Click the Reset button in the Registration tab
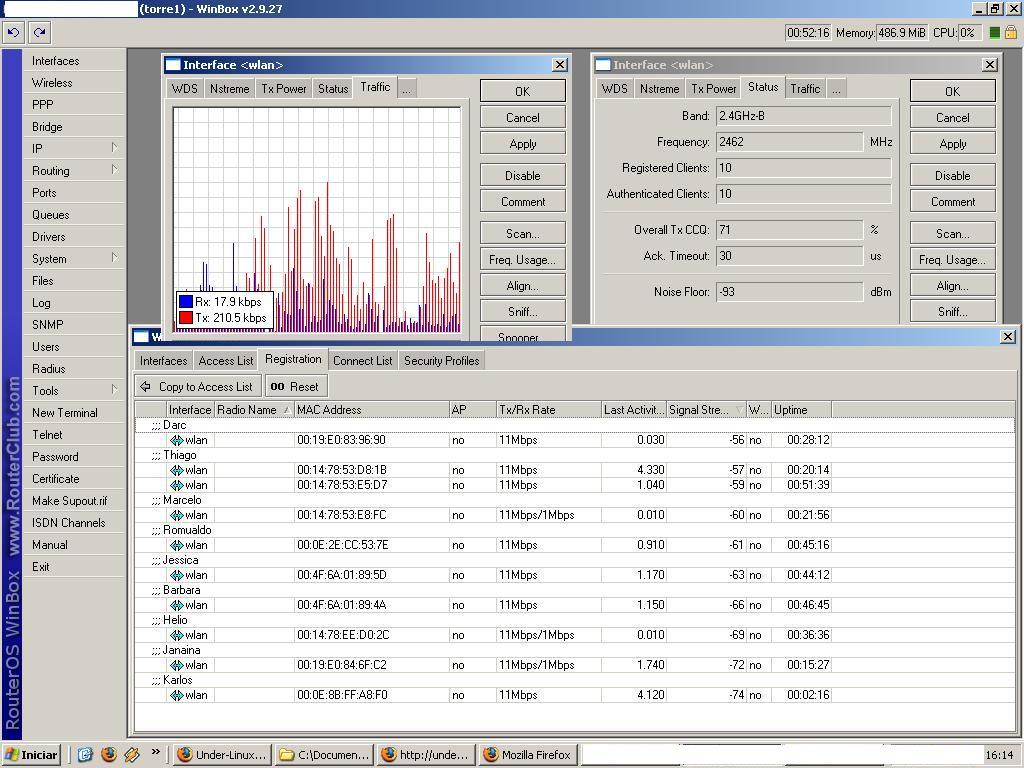The width and height of the screenshot is (1024, 768). 295,387
